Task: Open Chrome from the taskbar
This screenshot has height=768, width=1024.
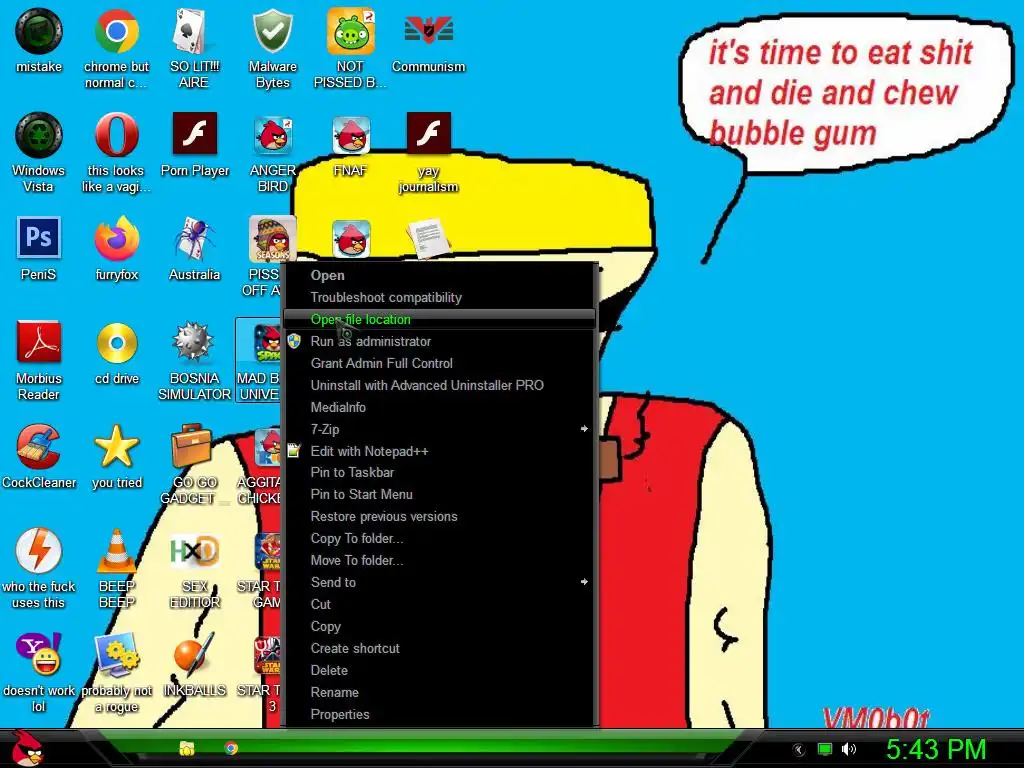Action: click(231, 748)
